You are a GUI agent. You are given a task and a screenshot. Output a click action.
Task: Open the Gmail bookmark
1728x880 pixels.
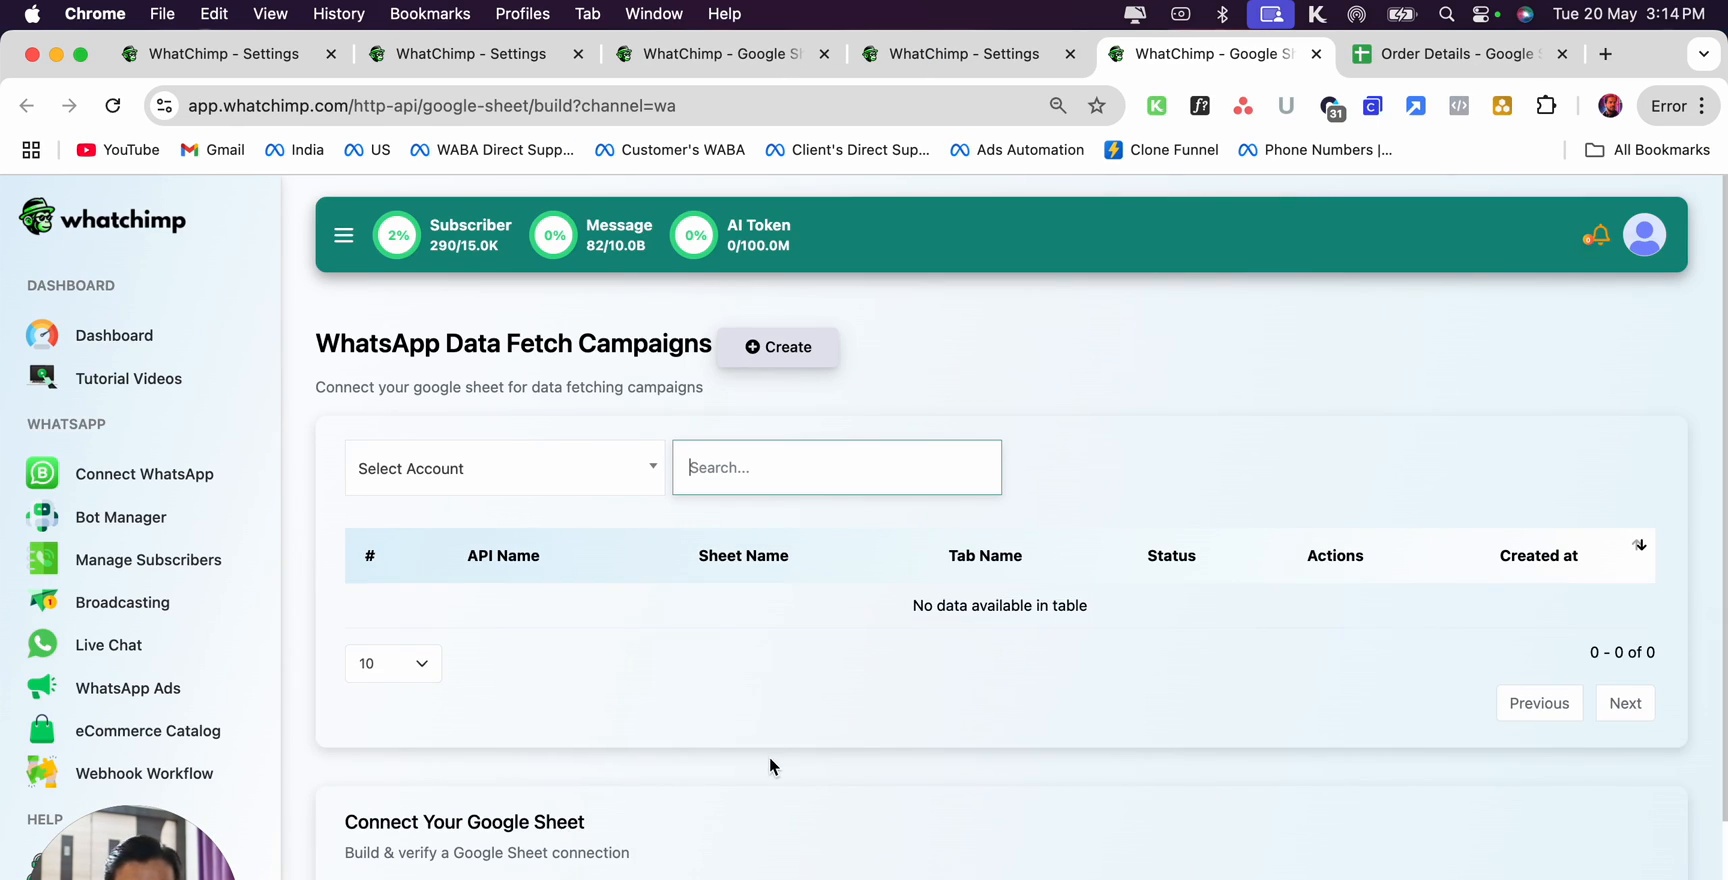(212, 150)
